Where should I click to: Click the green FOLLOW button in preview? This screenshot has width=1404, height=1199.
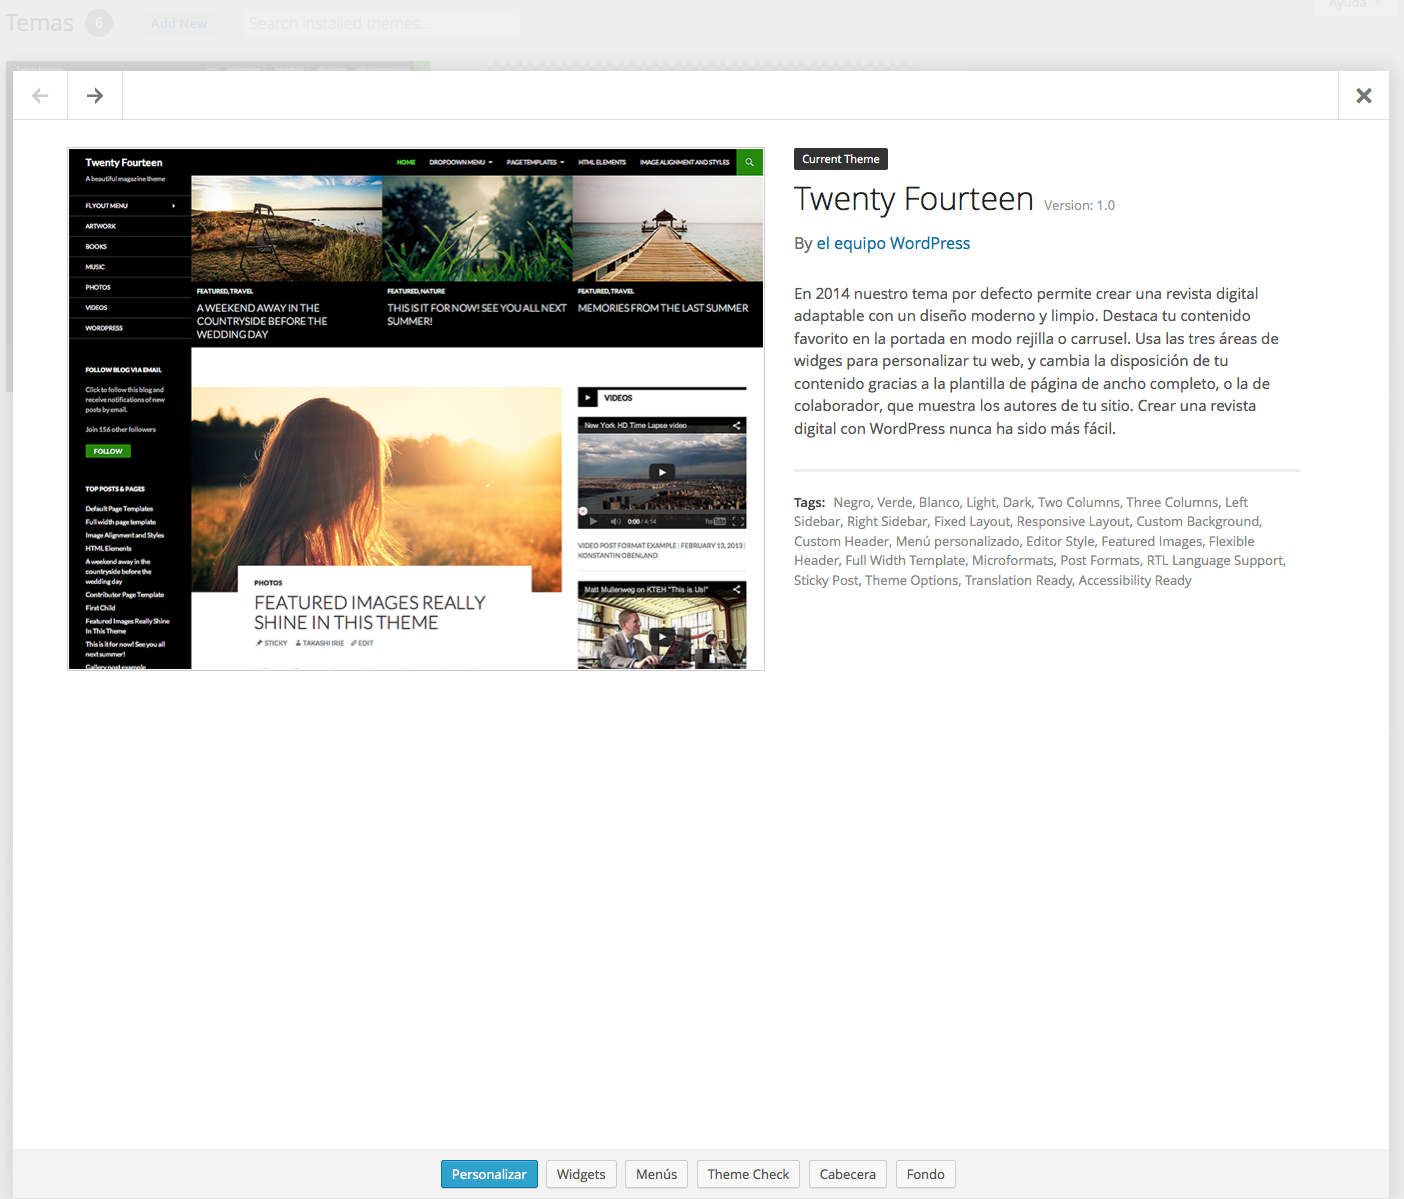click(x=108, y=451)
